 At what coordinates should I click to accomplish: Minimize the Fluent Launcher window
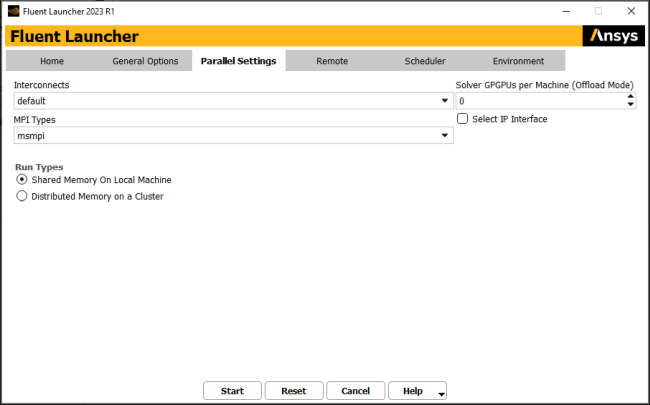coord(566,11)
